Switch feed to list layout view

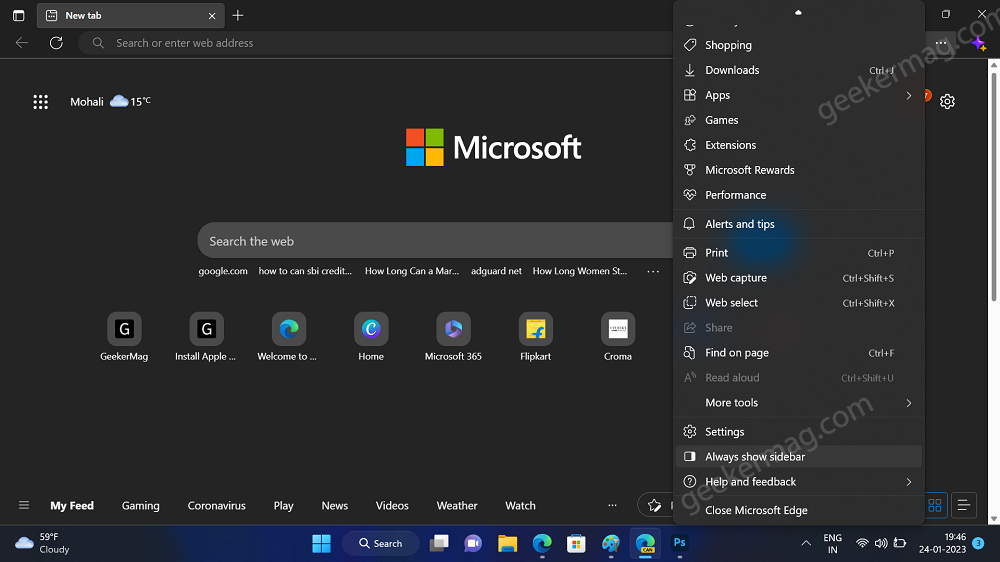(x=964, y=505)
